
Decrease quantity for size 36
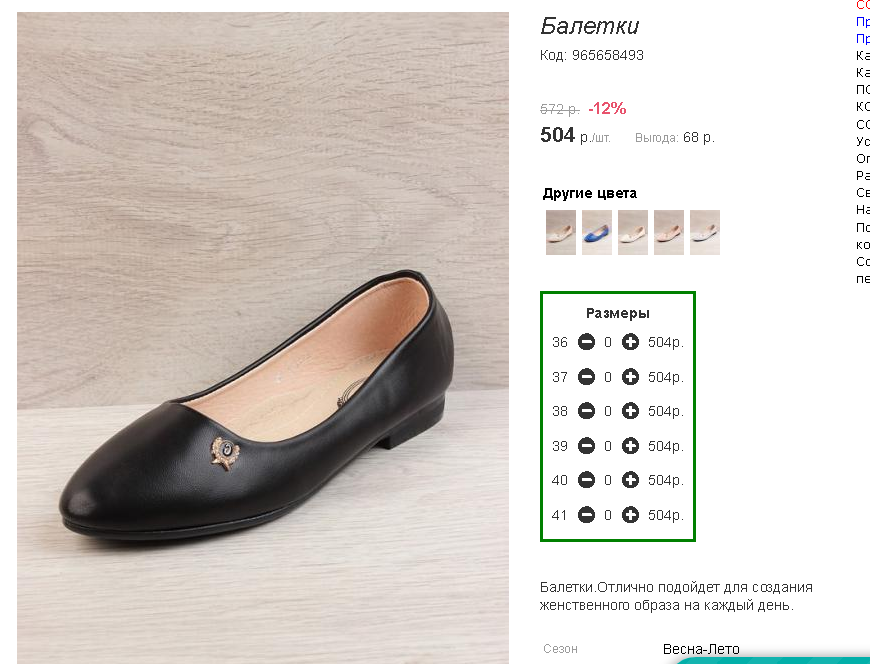click(586, 342)
